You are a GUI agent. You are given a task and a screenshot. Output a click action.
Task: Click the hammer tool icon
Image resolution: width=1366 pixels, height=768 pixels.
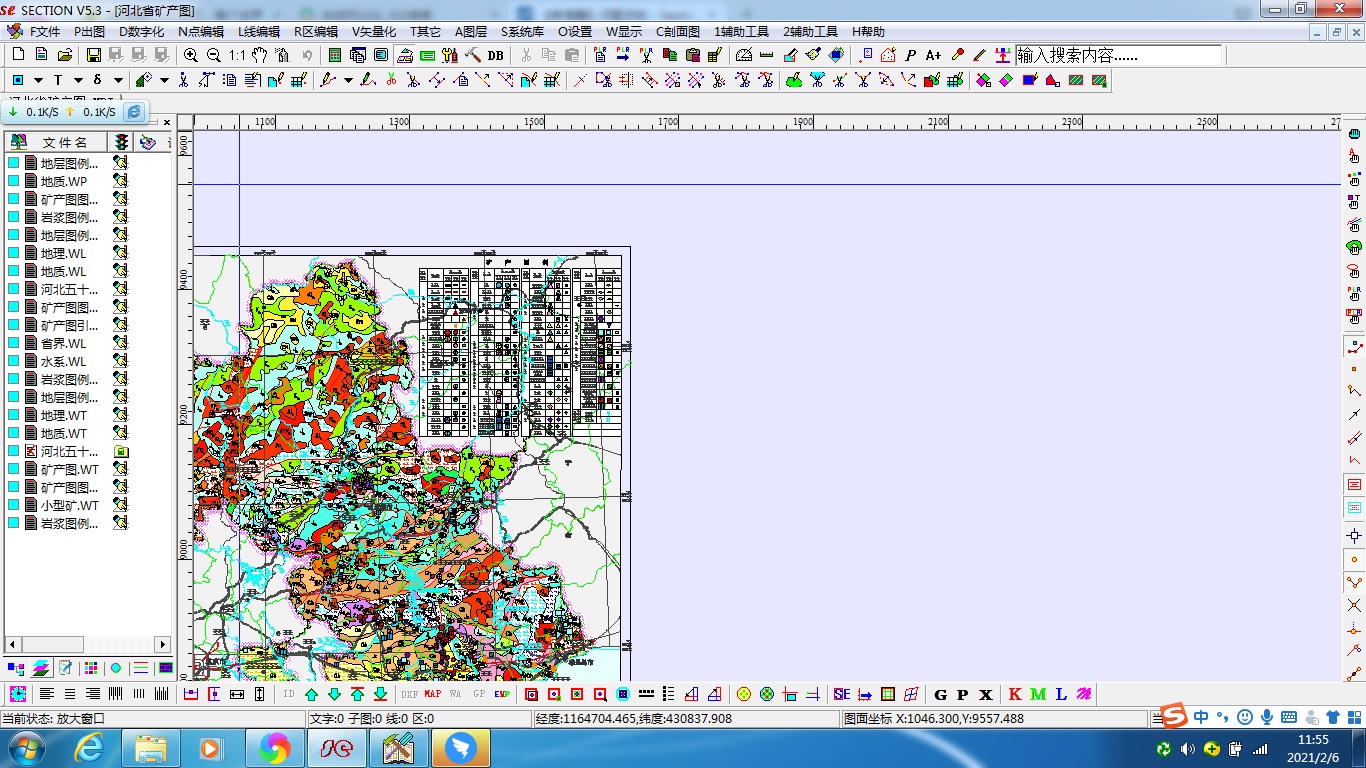[x=473, y=55]
